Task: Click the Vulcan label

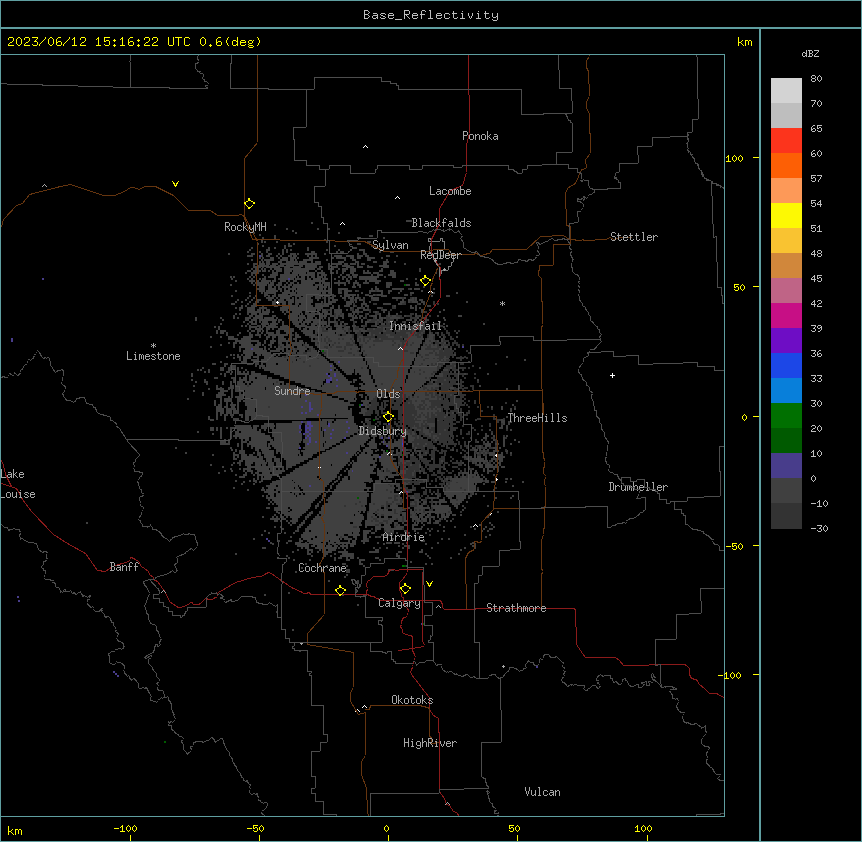Action: 543,792
